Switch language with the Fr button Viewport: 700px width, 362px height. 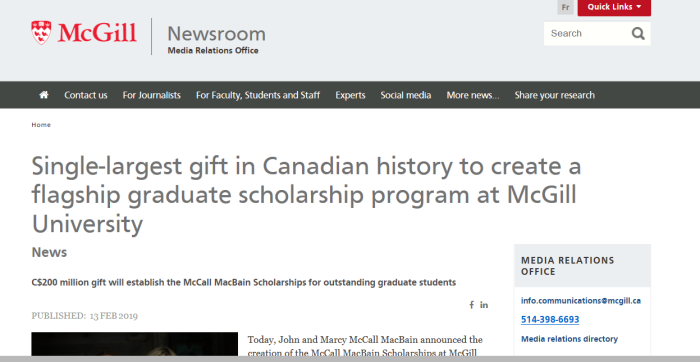coord(565,7)
